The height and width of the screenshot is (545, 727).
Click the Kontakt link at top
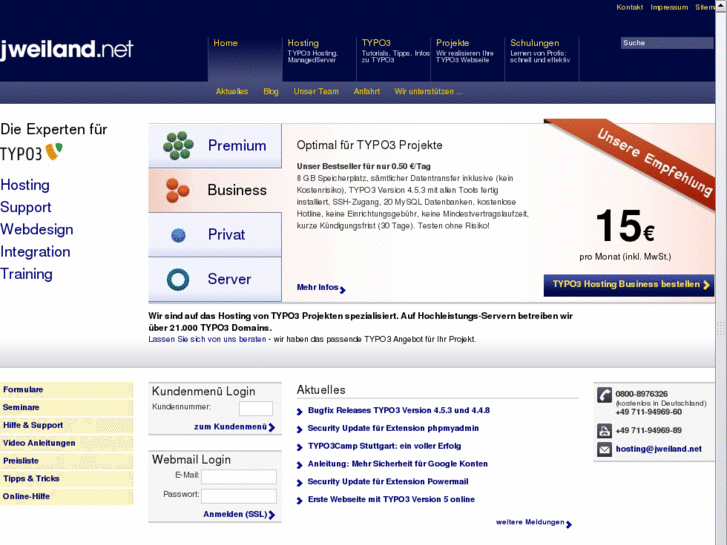point(630,7)
